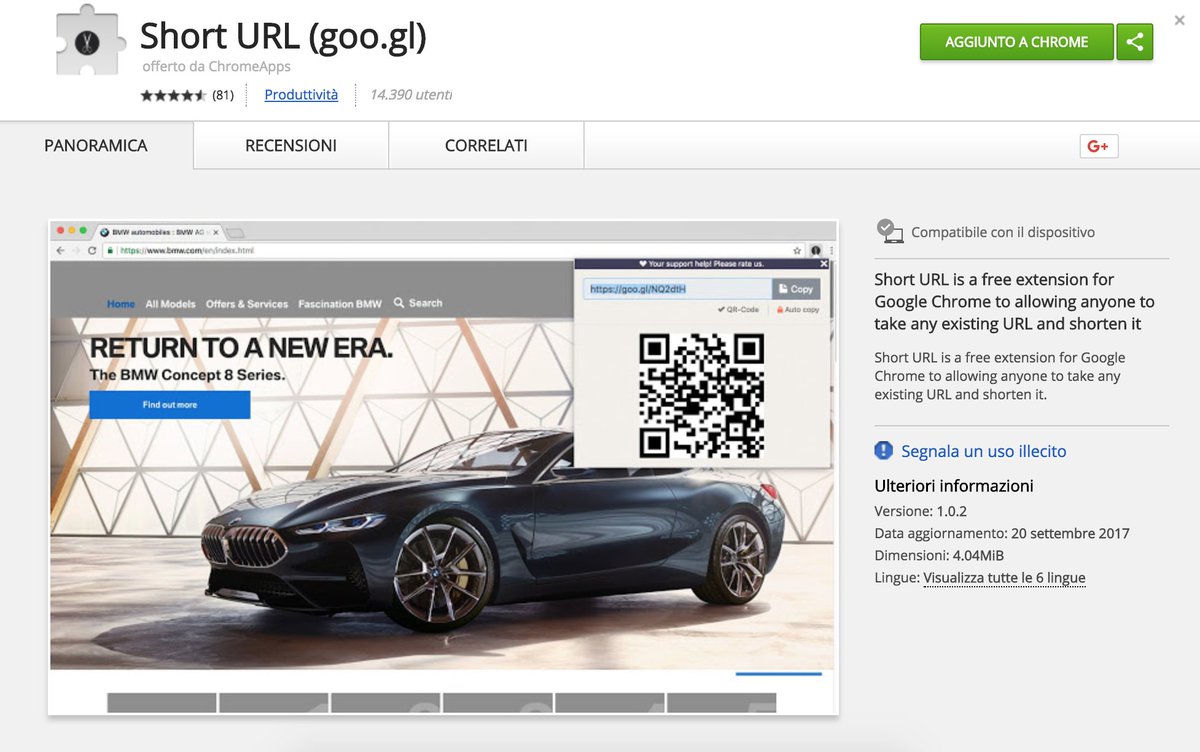Click Offers & Services in BMW navigation

click(x=247, y=303)
